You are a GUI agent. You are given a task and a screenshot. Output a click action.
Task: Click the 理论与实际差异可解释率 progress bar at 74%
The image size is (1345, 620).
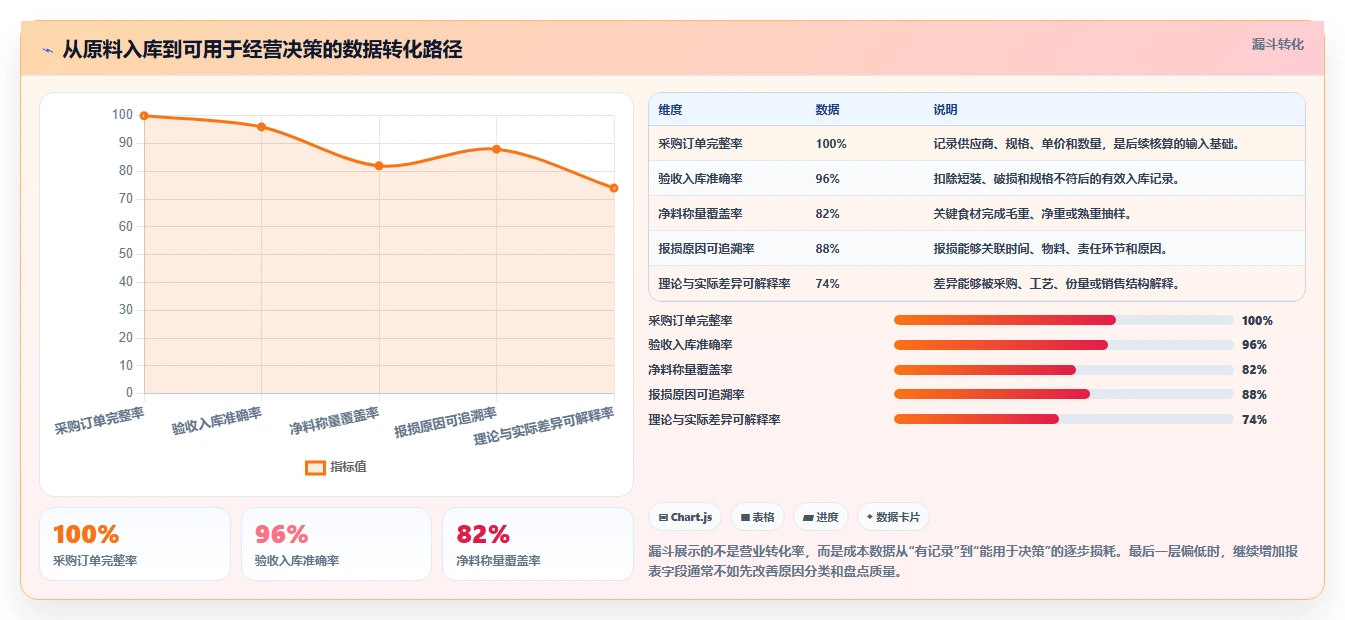click(1063, 419)
